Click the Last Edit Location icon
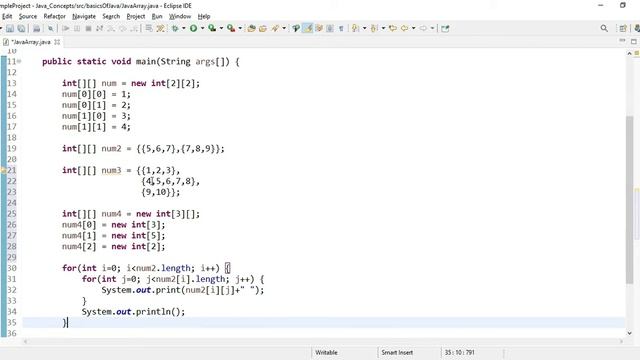Image resolution: width=640 pixels, height=360 pixels. 393,29
